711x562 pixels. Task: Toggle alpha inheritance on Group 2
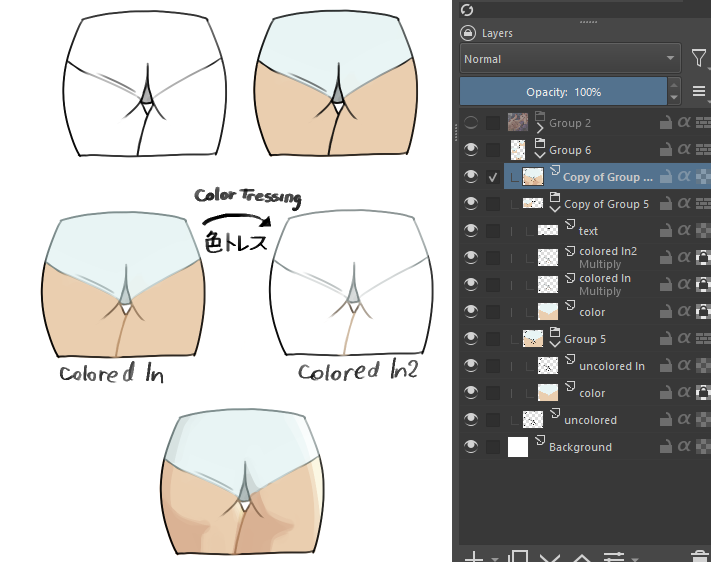[x=684, y=122]
